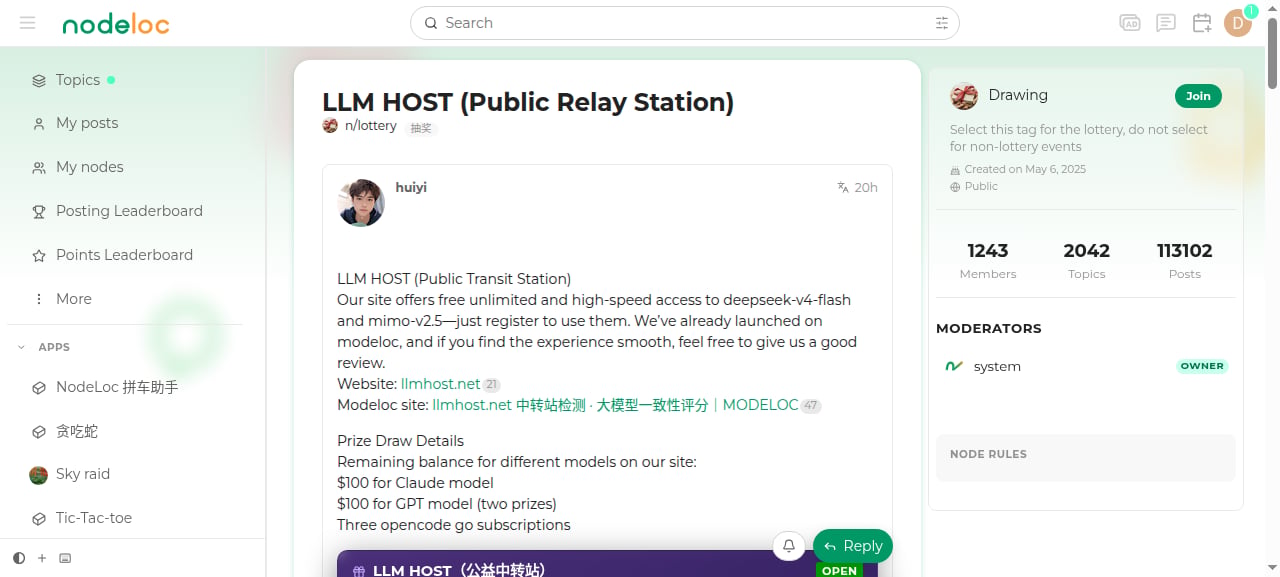1280x577 pixels.
Task: Click the 'Created on May 6, 2025' text
Action: click(x=1025, y=169)
